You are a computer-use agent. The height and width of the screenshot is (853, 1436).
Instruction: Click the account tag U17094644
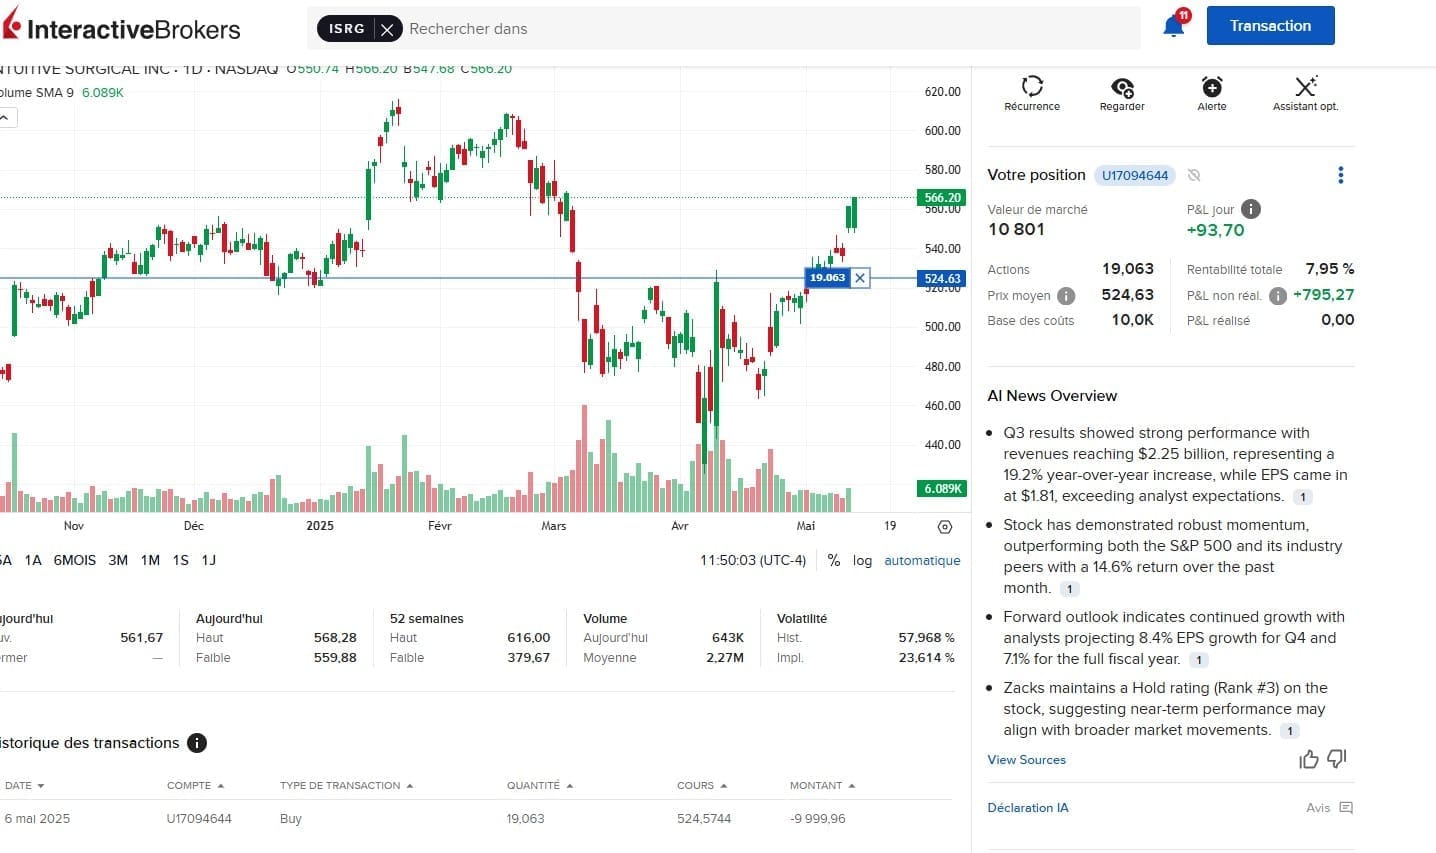[1135, 175]
